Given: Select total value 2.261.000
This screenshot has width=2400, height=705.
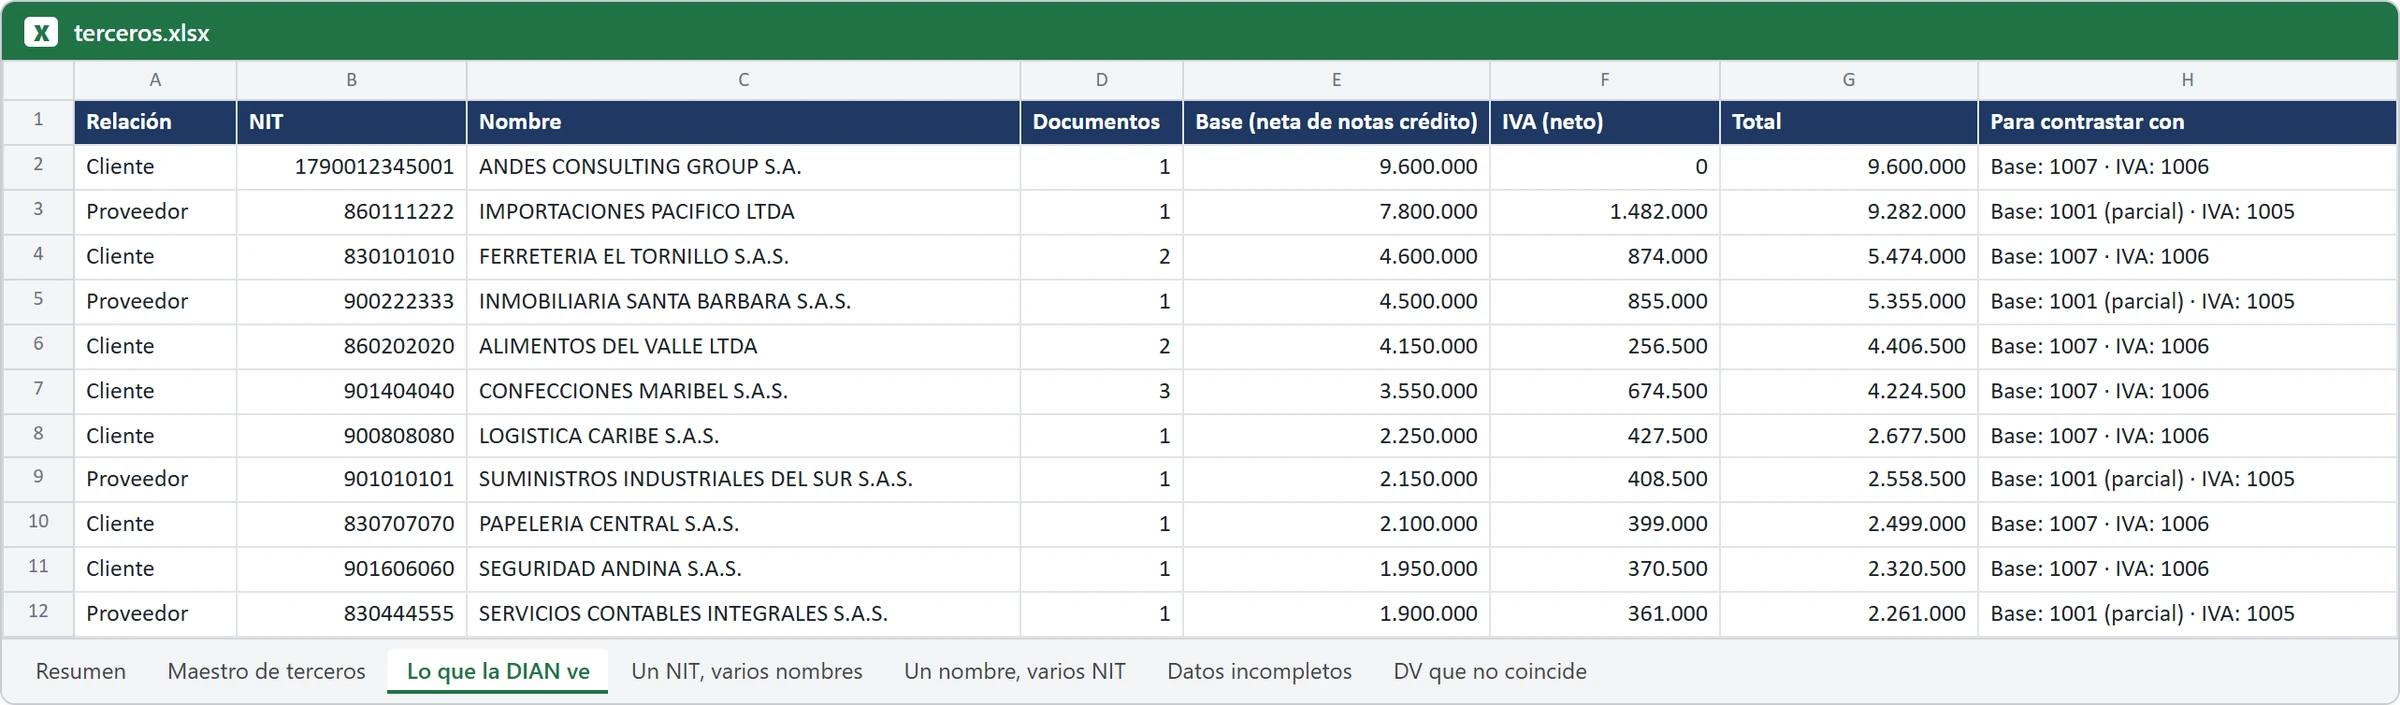Looking at the screenshot, I should (x=1848, y=614).
